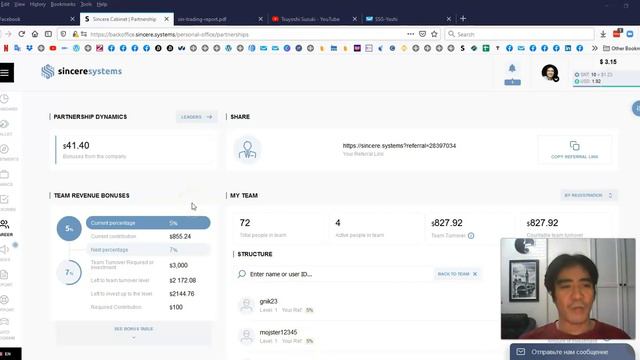
Task: Close the Sincere Cabinet Partnership tab
Action: point(167,19)
